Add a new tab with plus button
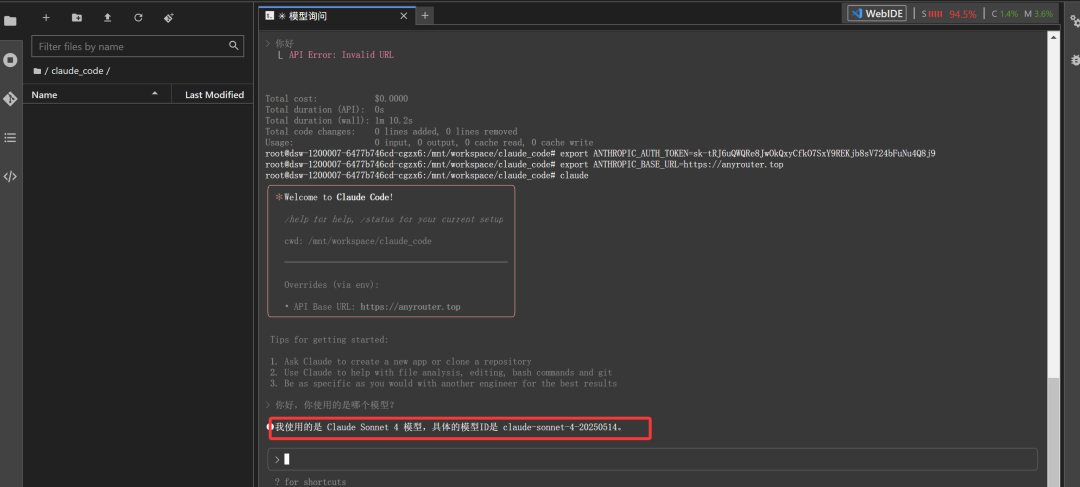This screenshot has width=1080, height=487. (425, 16)
